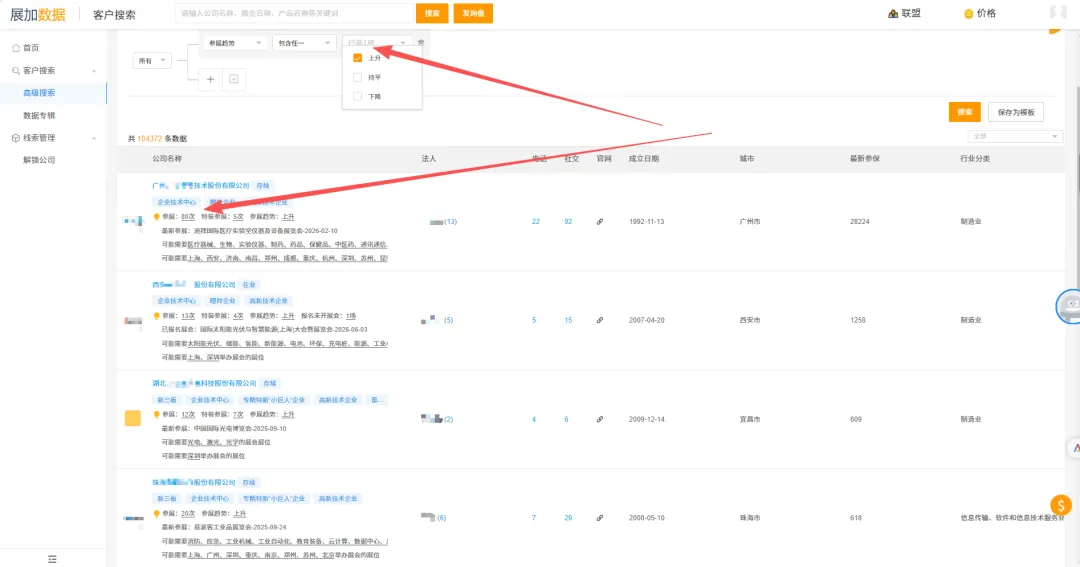Open 首页 home icon in sidebar
This screenshot has width=1080, height=567.
16,48
